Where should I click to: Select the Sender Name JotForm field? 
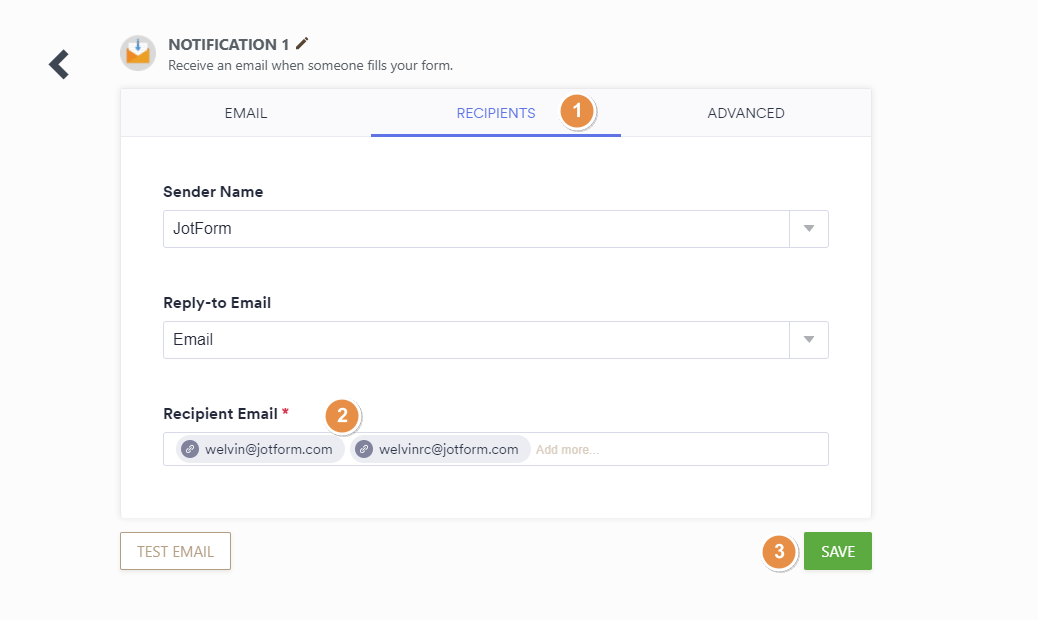coord(476,229)
